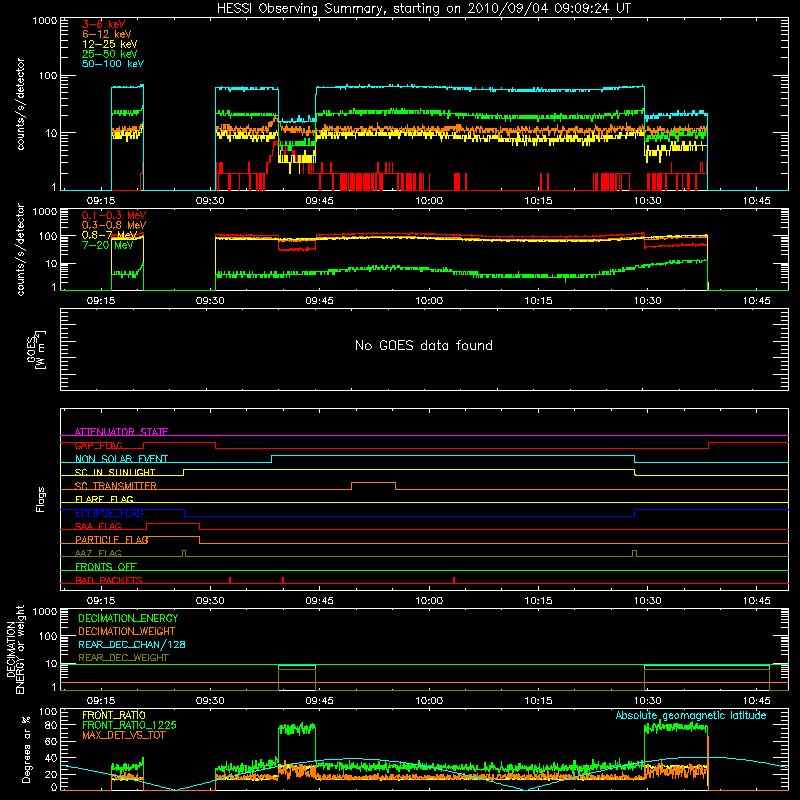
Task: Click the DECIMATION ENERGY or weight axis title
Action: (15, 649)
